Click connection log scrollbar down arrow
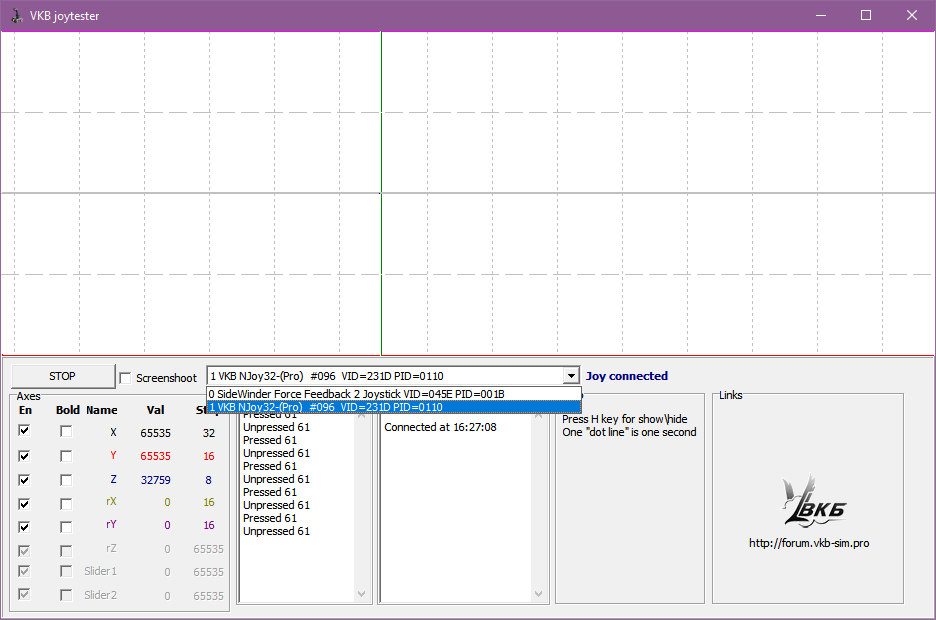The height and width of the screenshot is (620, 936). coord(538,594)
